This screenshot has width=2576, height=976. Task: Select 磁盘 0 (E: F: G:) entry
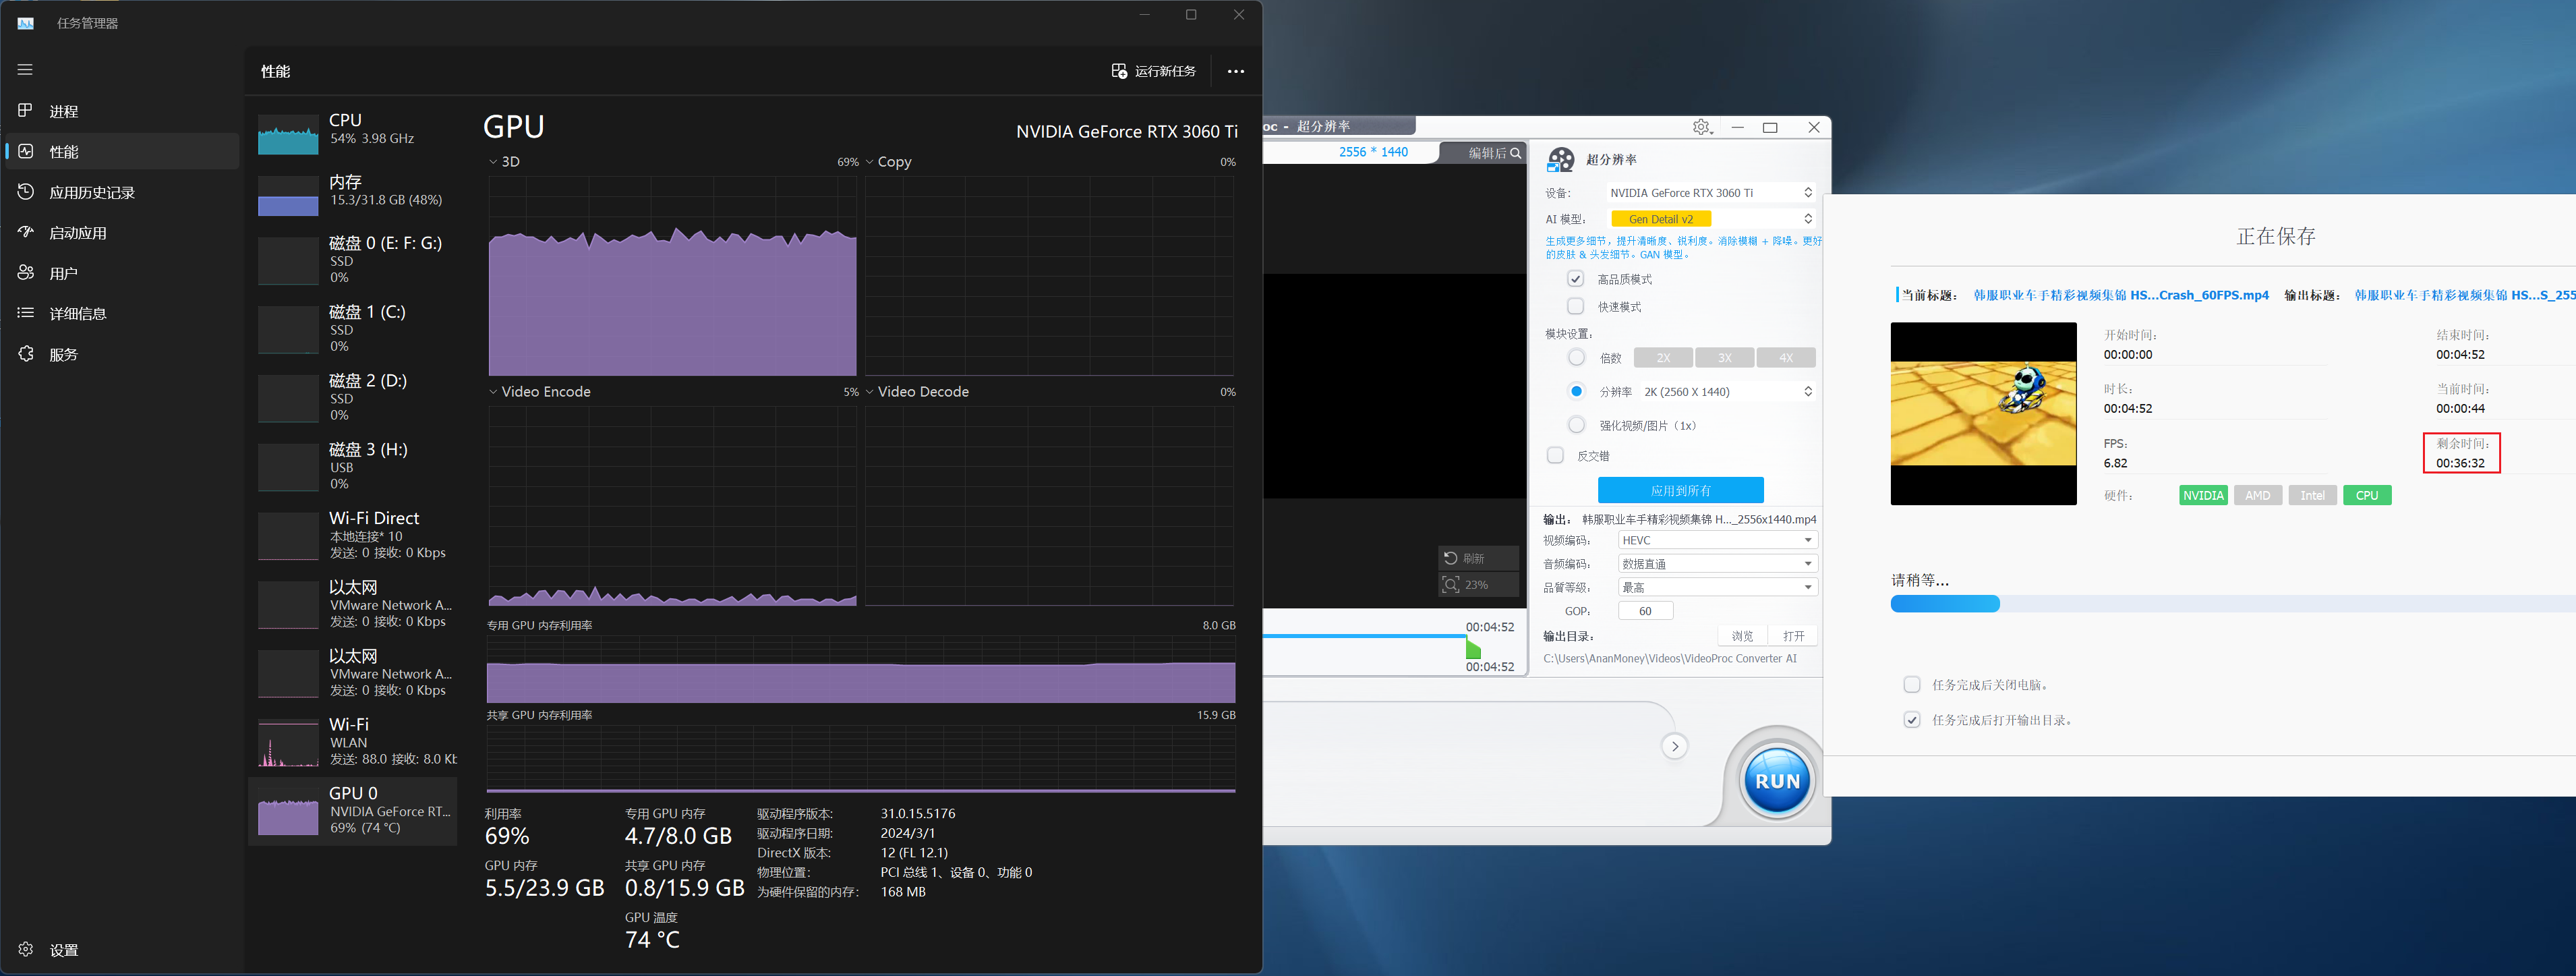(x=353, y=260)
